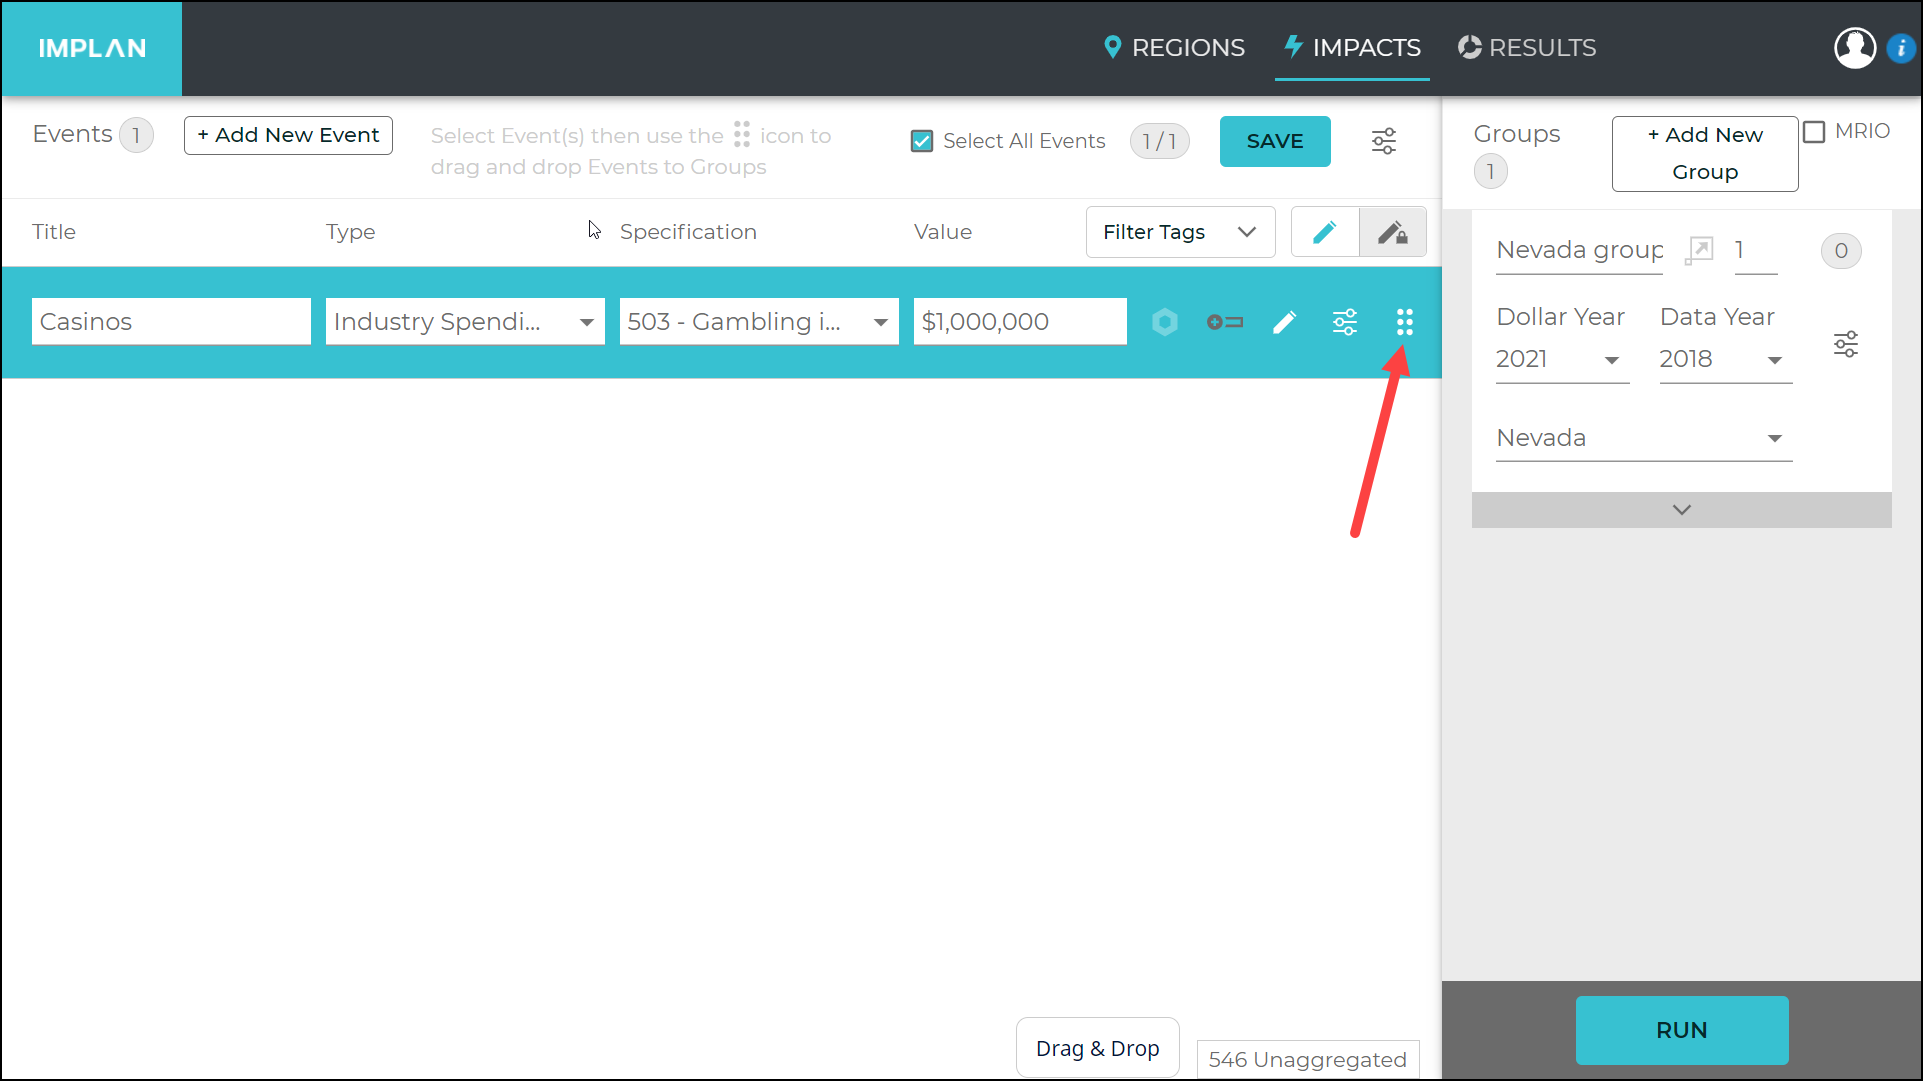This screenshot has width=1923, height=1081.
Task: Click the Casinos title field
Action: click(x=171, y=322)
